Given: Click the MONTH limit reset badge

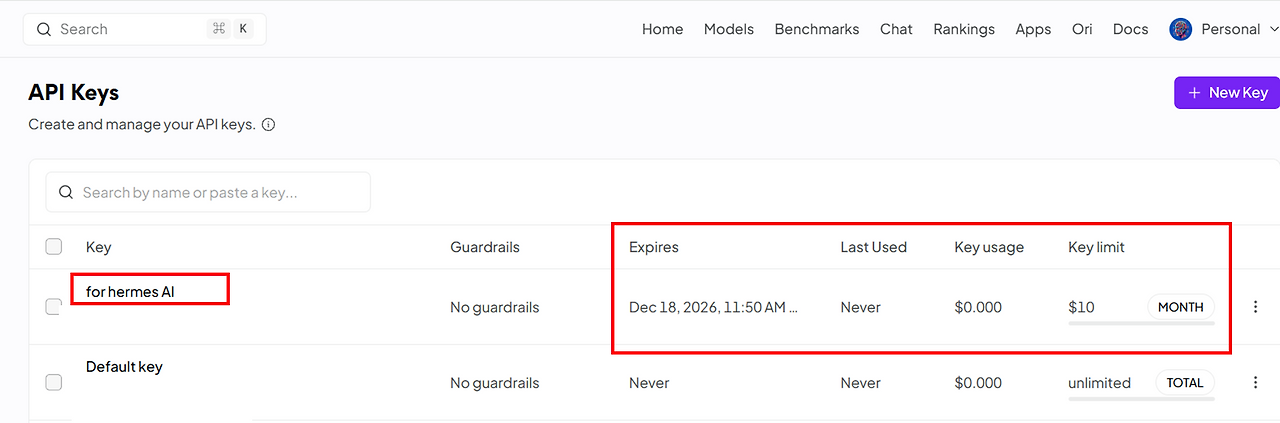Looking at the screenshot, I should click(1181, 307).
